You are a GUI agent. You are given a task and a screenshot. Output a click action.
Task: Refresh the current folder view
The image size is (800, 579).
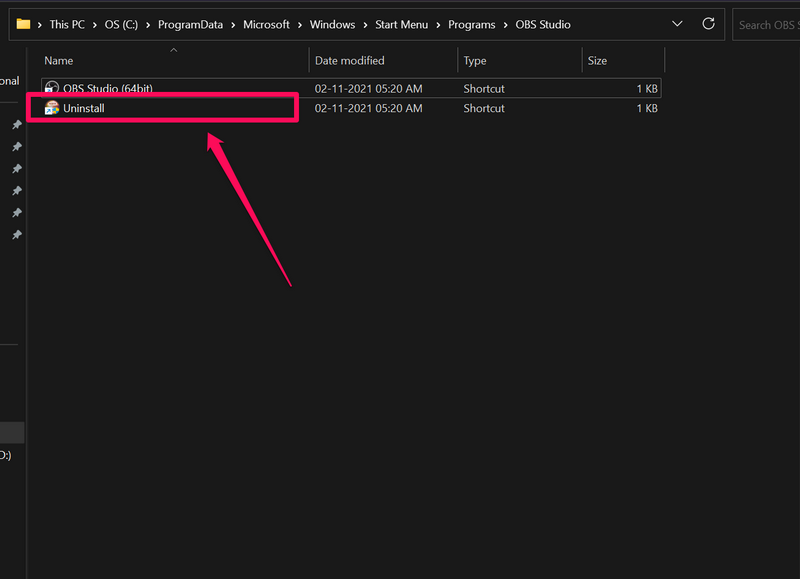click(x=709, y=24)
